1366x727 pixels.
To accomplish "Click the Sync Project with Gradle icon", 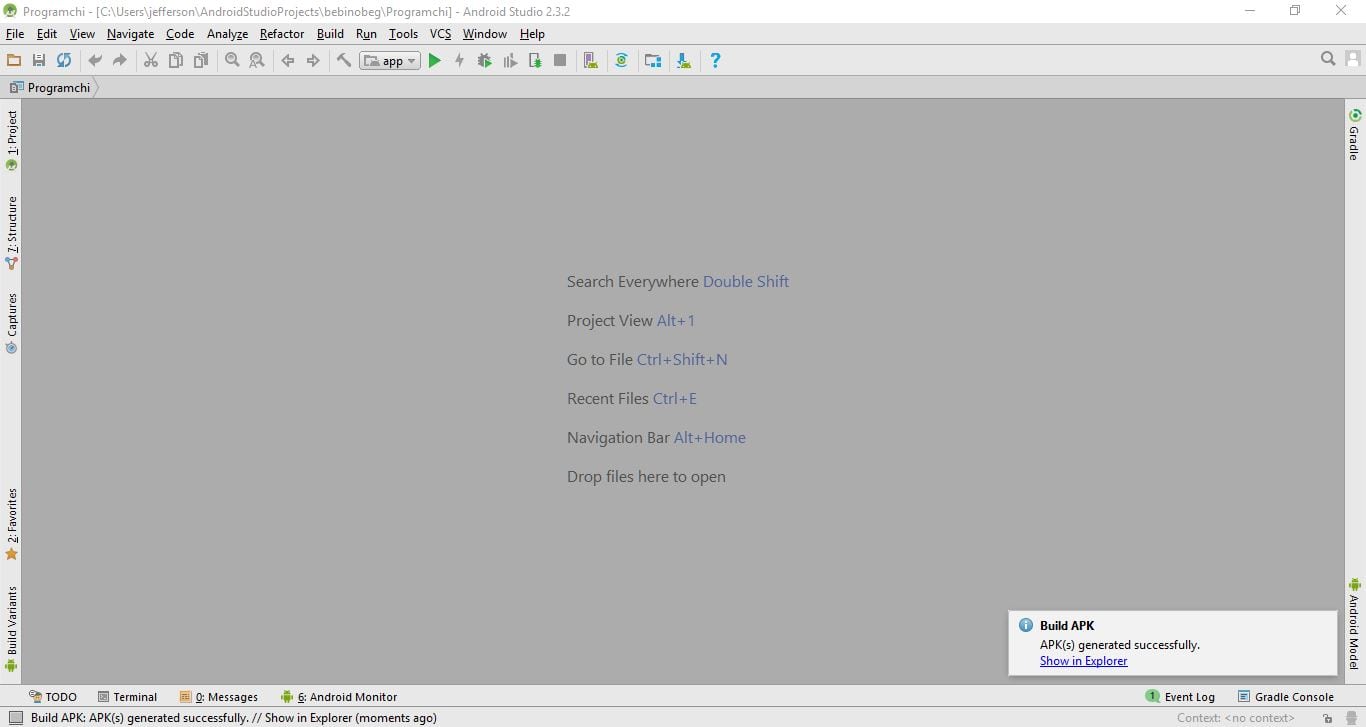I will tap(622, 60).
